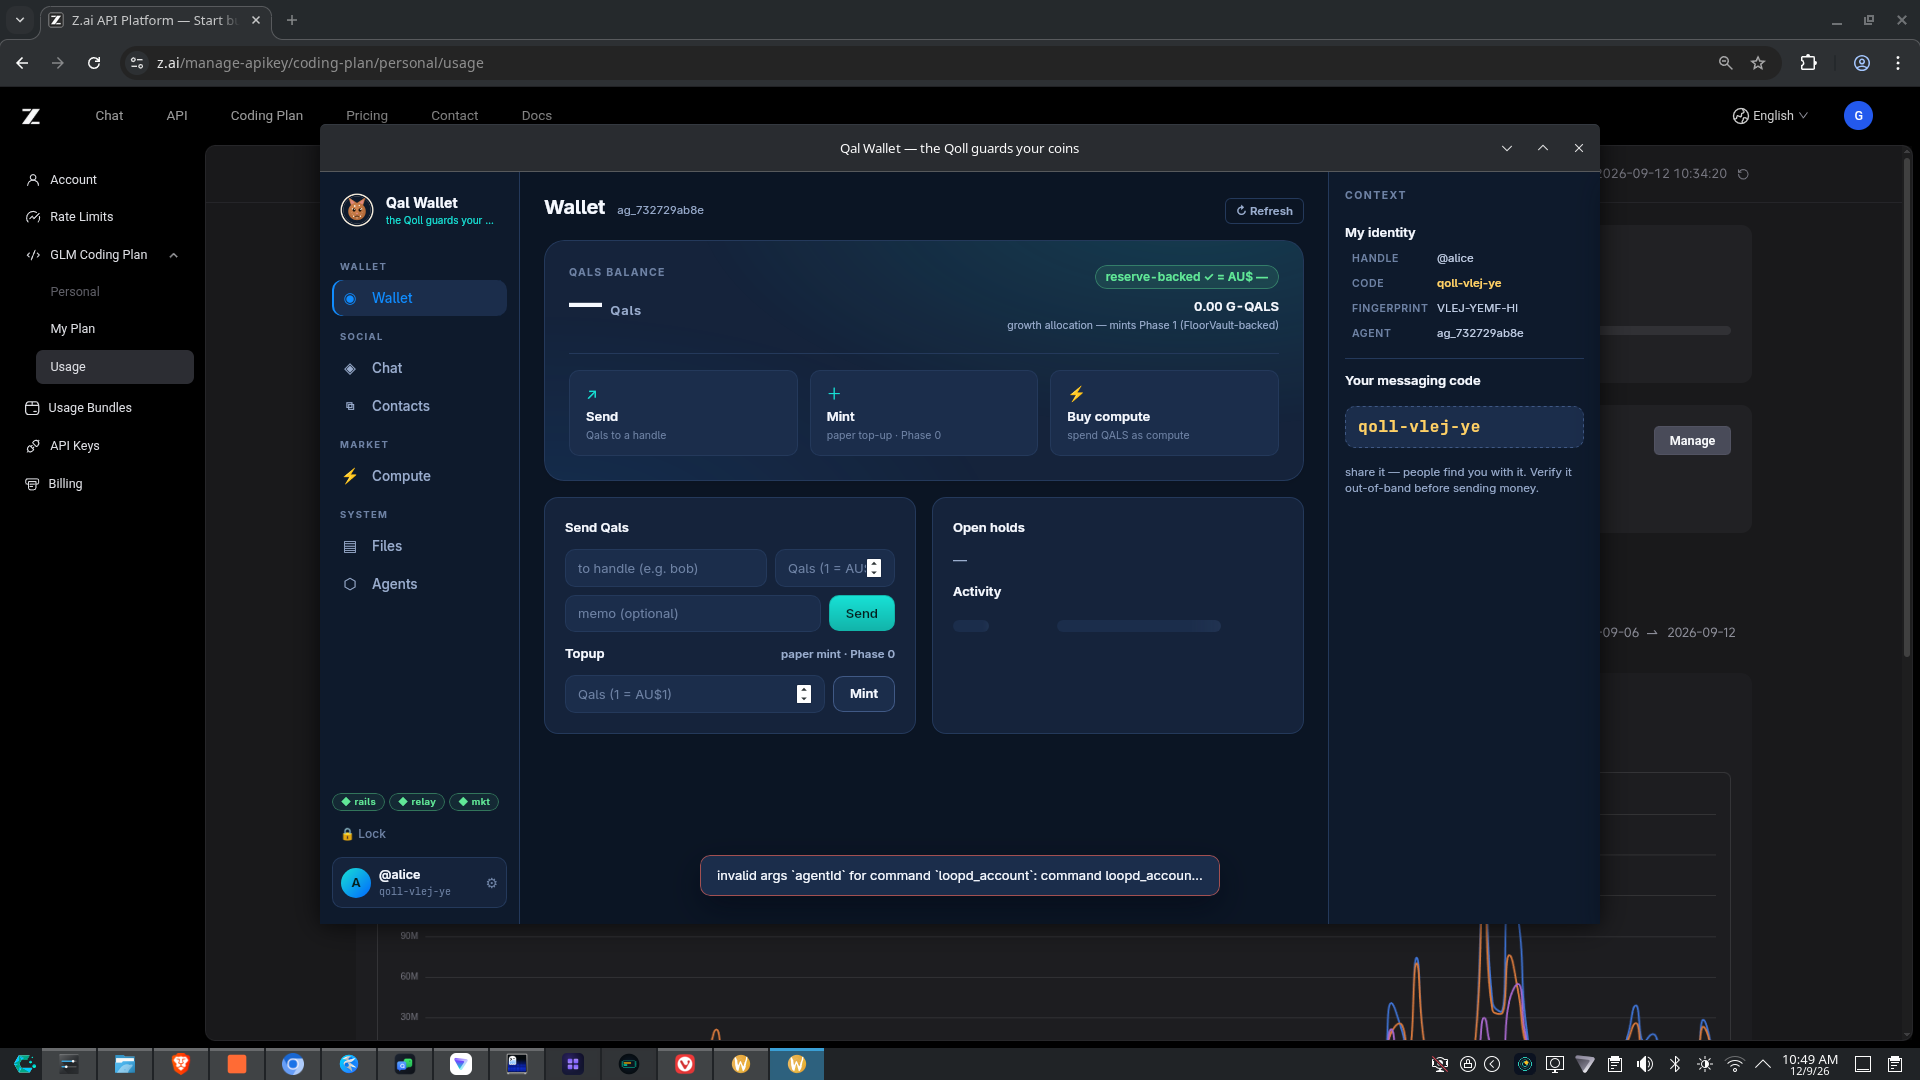Open the API Keys page
Image resolution: width=1920 pixels, height=1080 pixels.
tap(75, 446)
